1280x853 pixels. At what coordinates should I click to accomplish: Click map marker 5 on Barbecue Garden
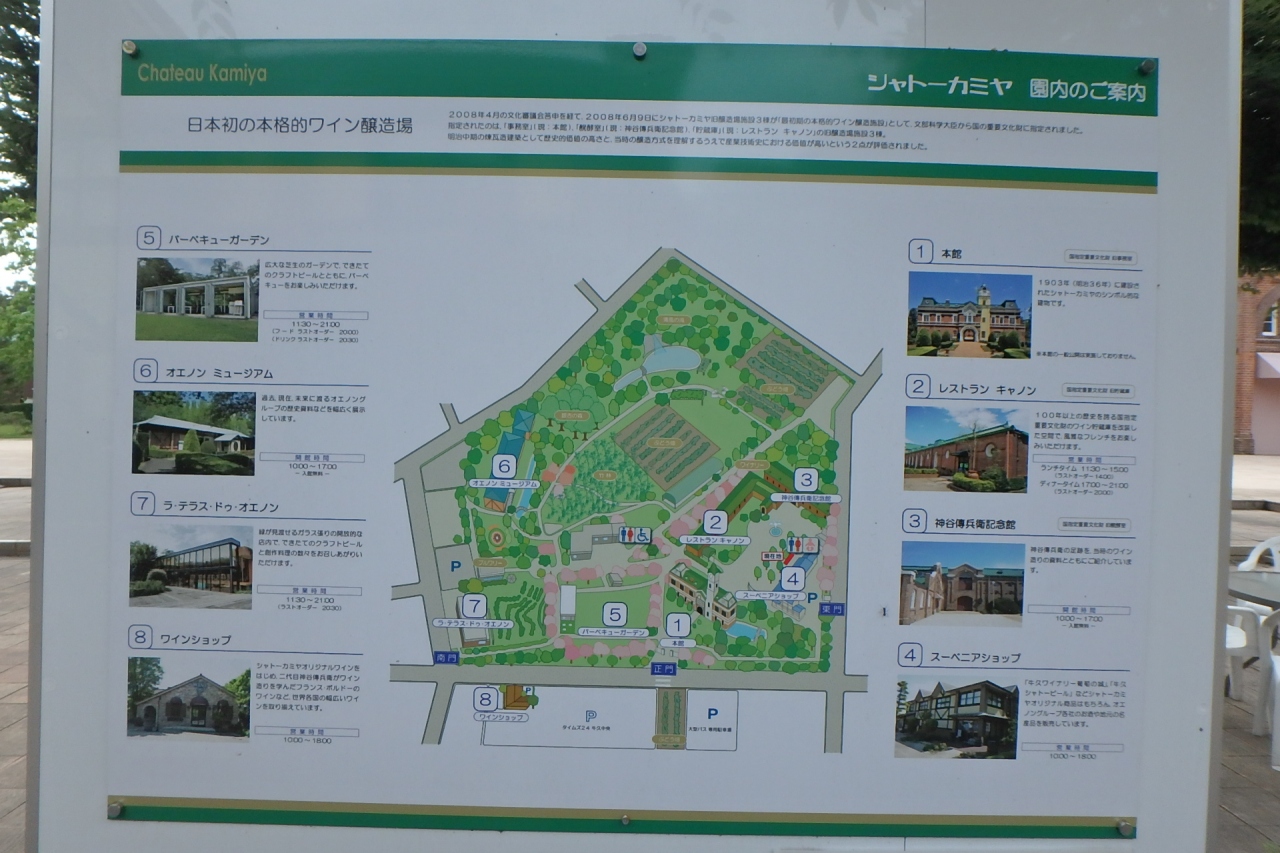pyautogui.click(x=615, y=614)
